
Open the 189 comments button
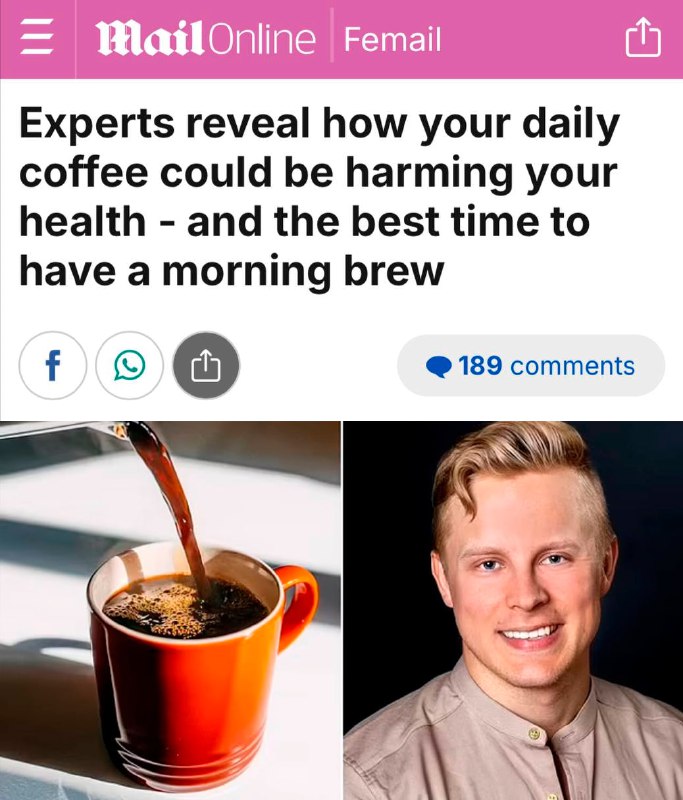tap(531, 366)
